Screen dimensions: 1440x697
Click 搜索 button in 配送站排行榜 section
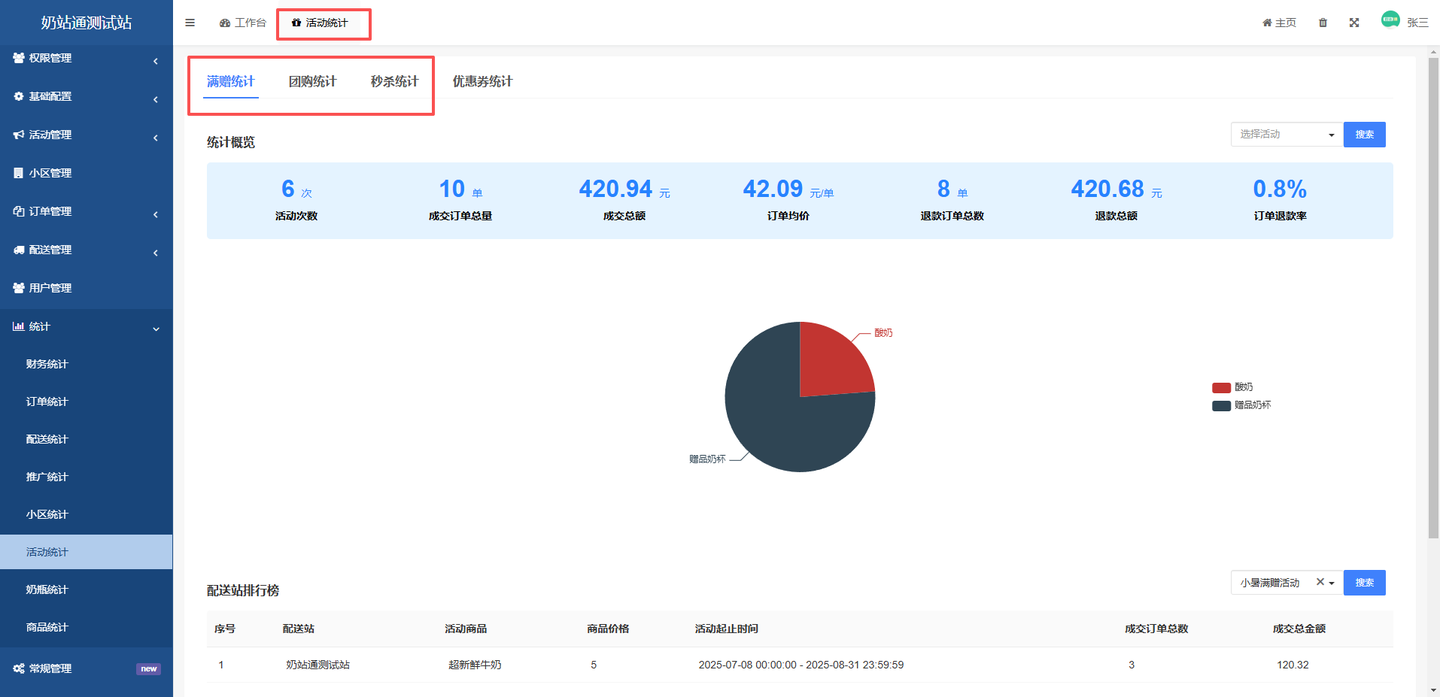1364,583
